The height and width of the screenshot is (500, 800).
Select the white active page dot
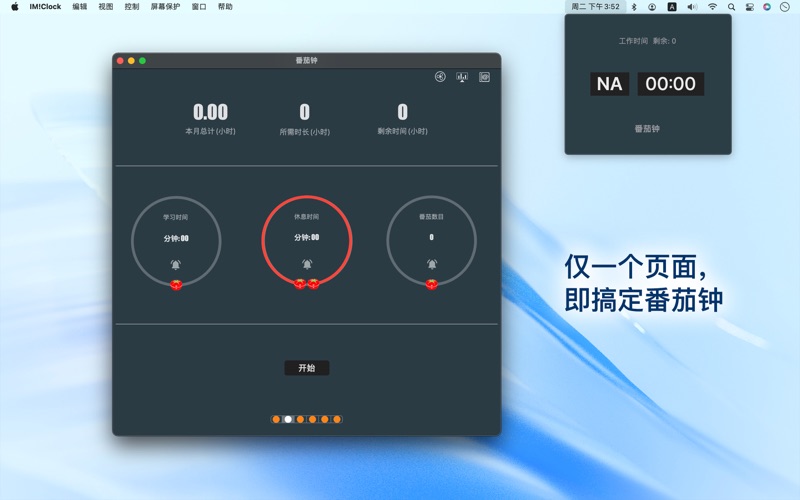(x=288, y=419)
